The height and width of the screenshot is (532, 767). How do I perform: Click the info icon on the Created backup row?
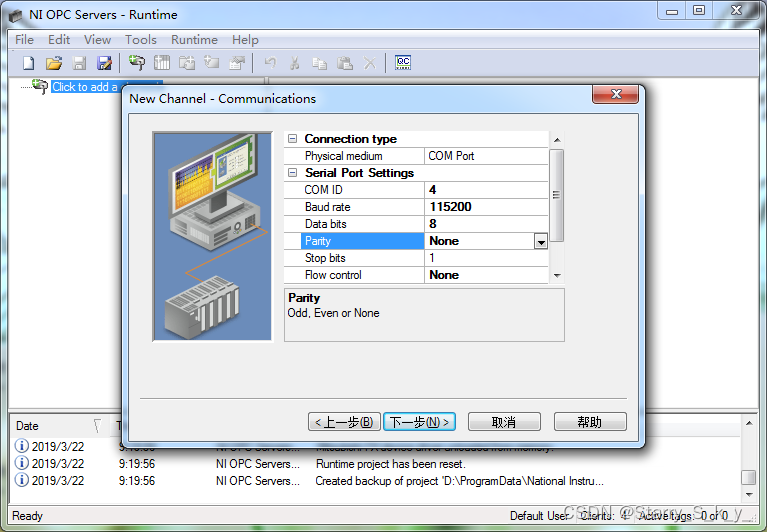coord(22,480)
